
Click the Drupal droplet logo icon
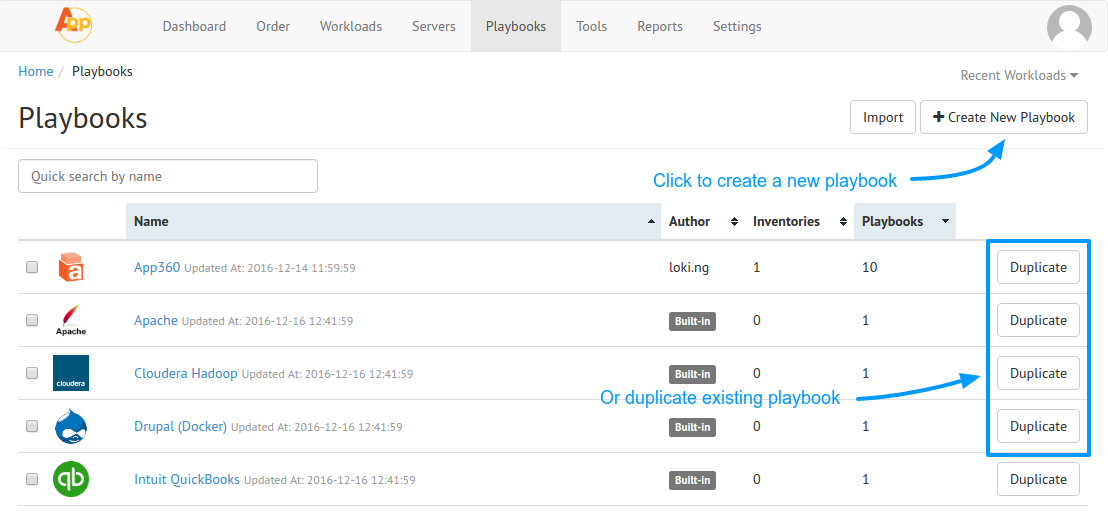click(x=71, y=427)
